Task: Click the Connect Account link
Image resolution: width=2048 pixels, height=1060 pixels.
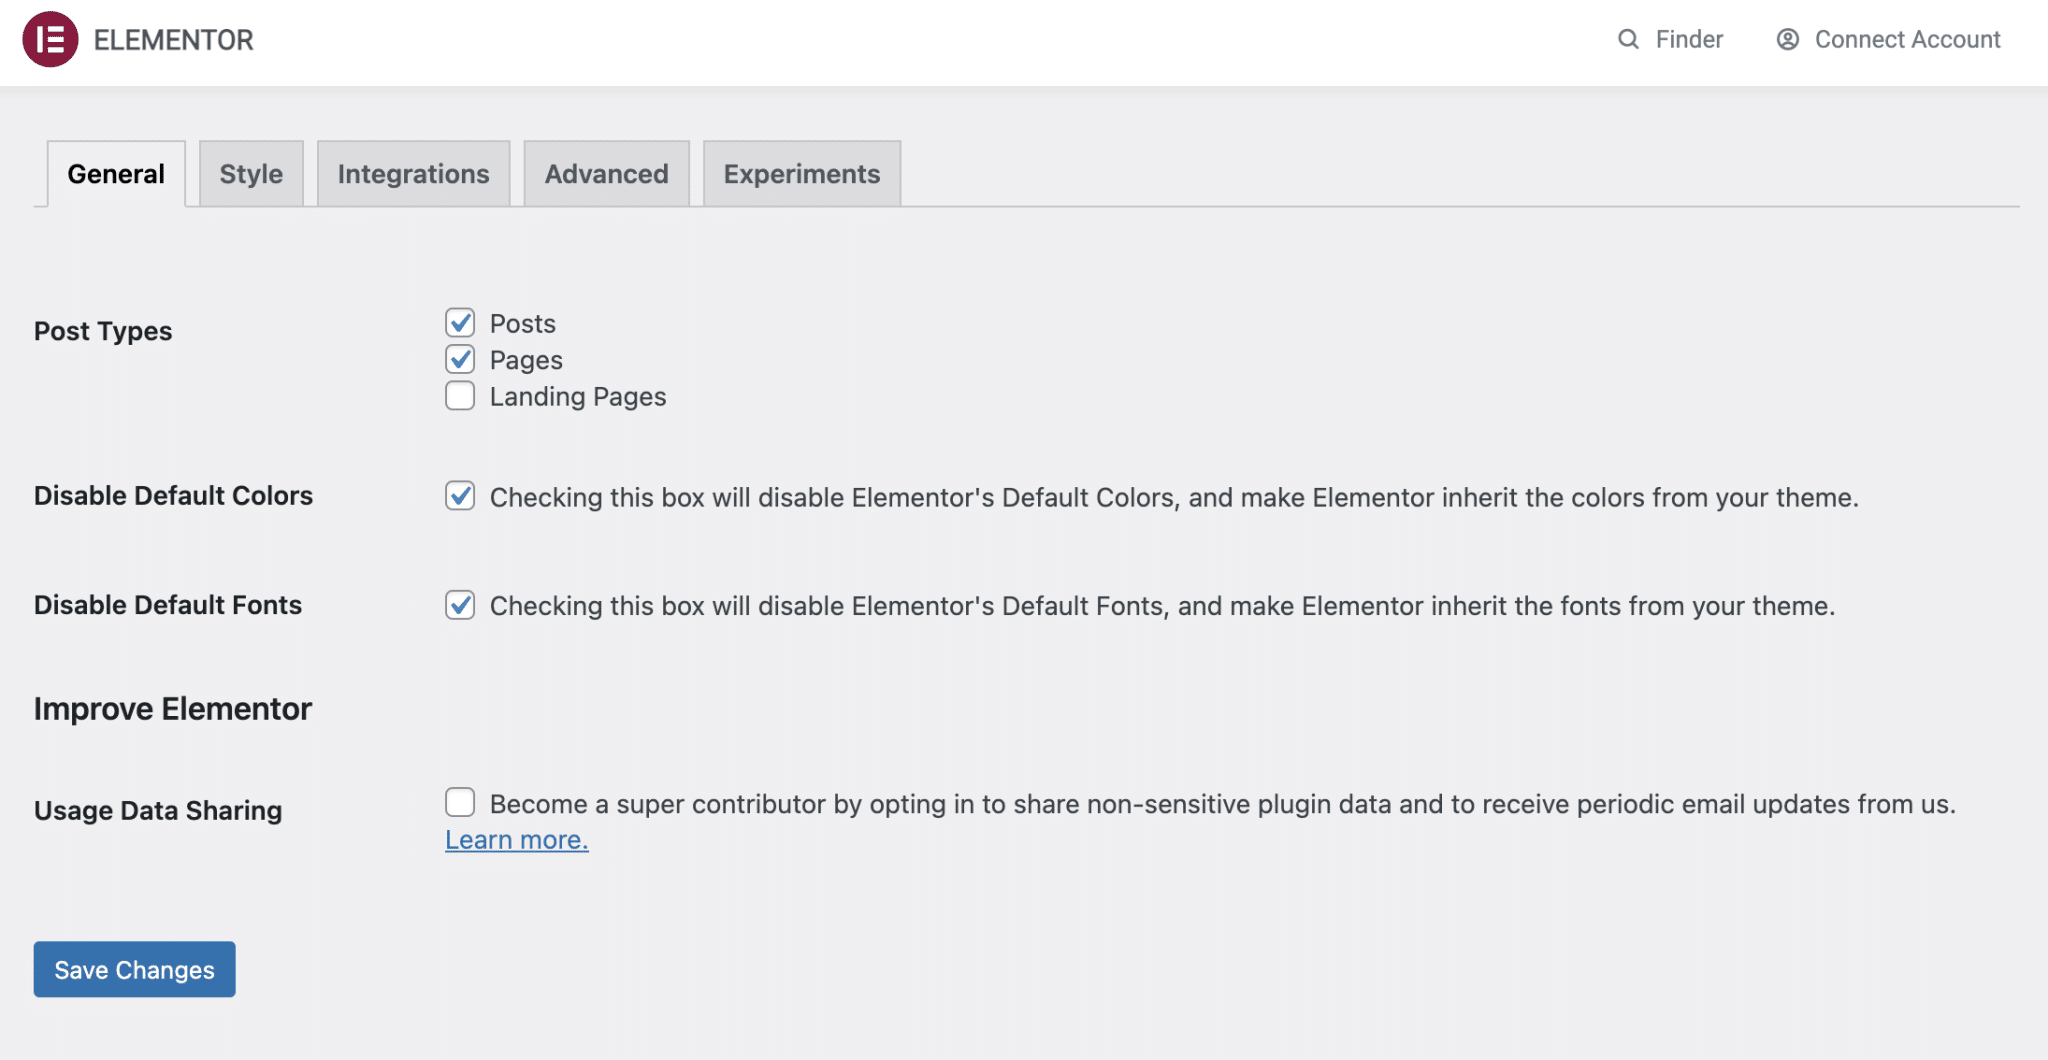Action: (1907, 39)
